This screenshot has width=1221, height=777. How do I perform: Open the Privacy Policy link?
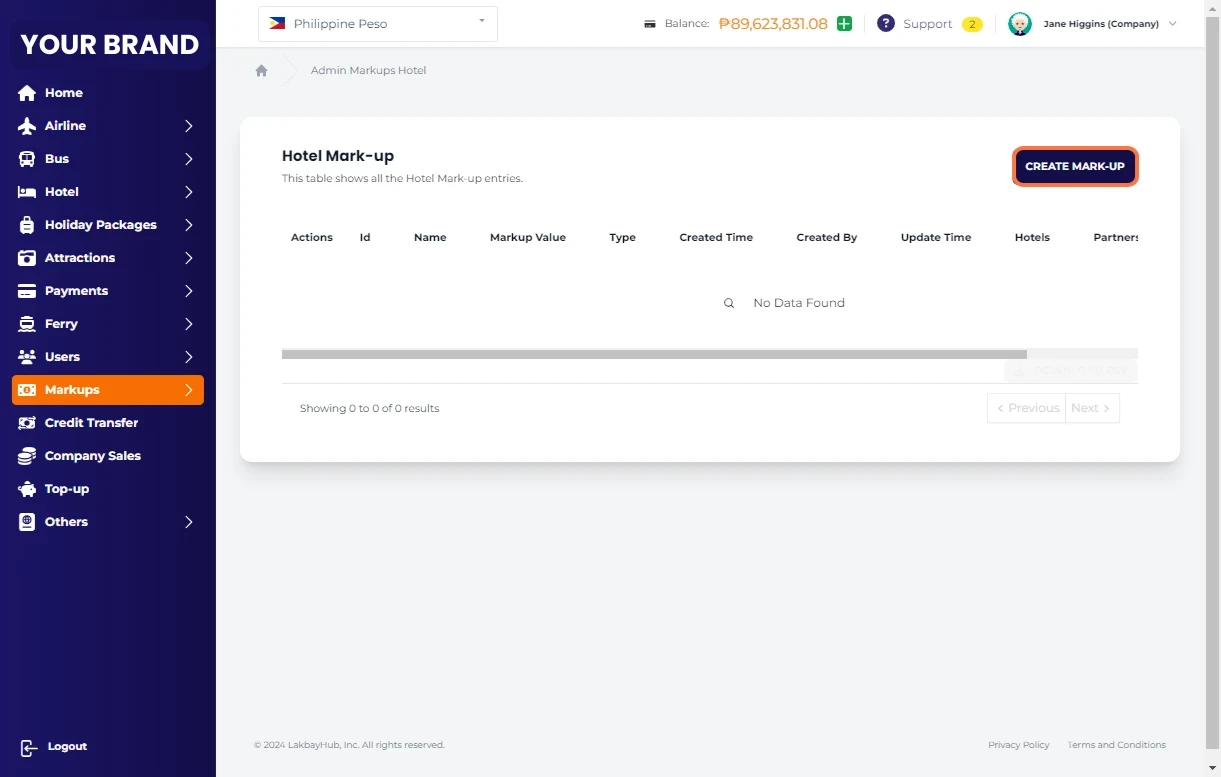(1018, 745)
